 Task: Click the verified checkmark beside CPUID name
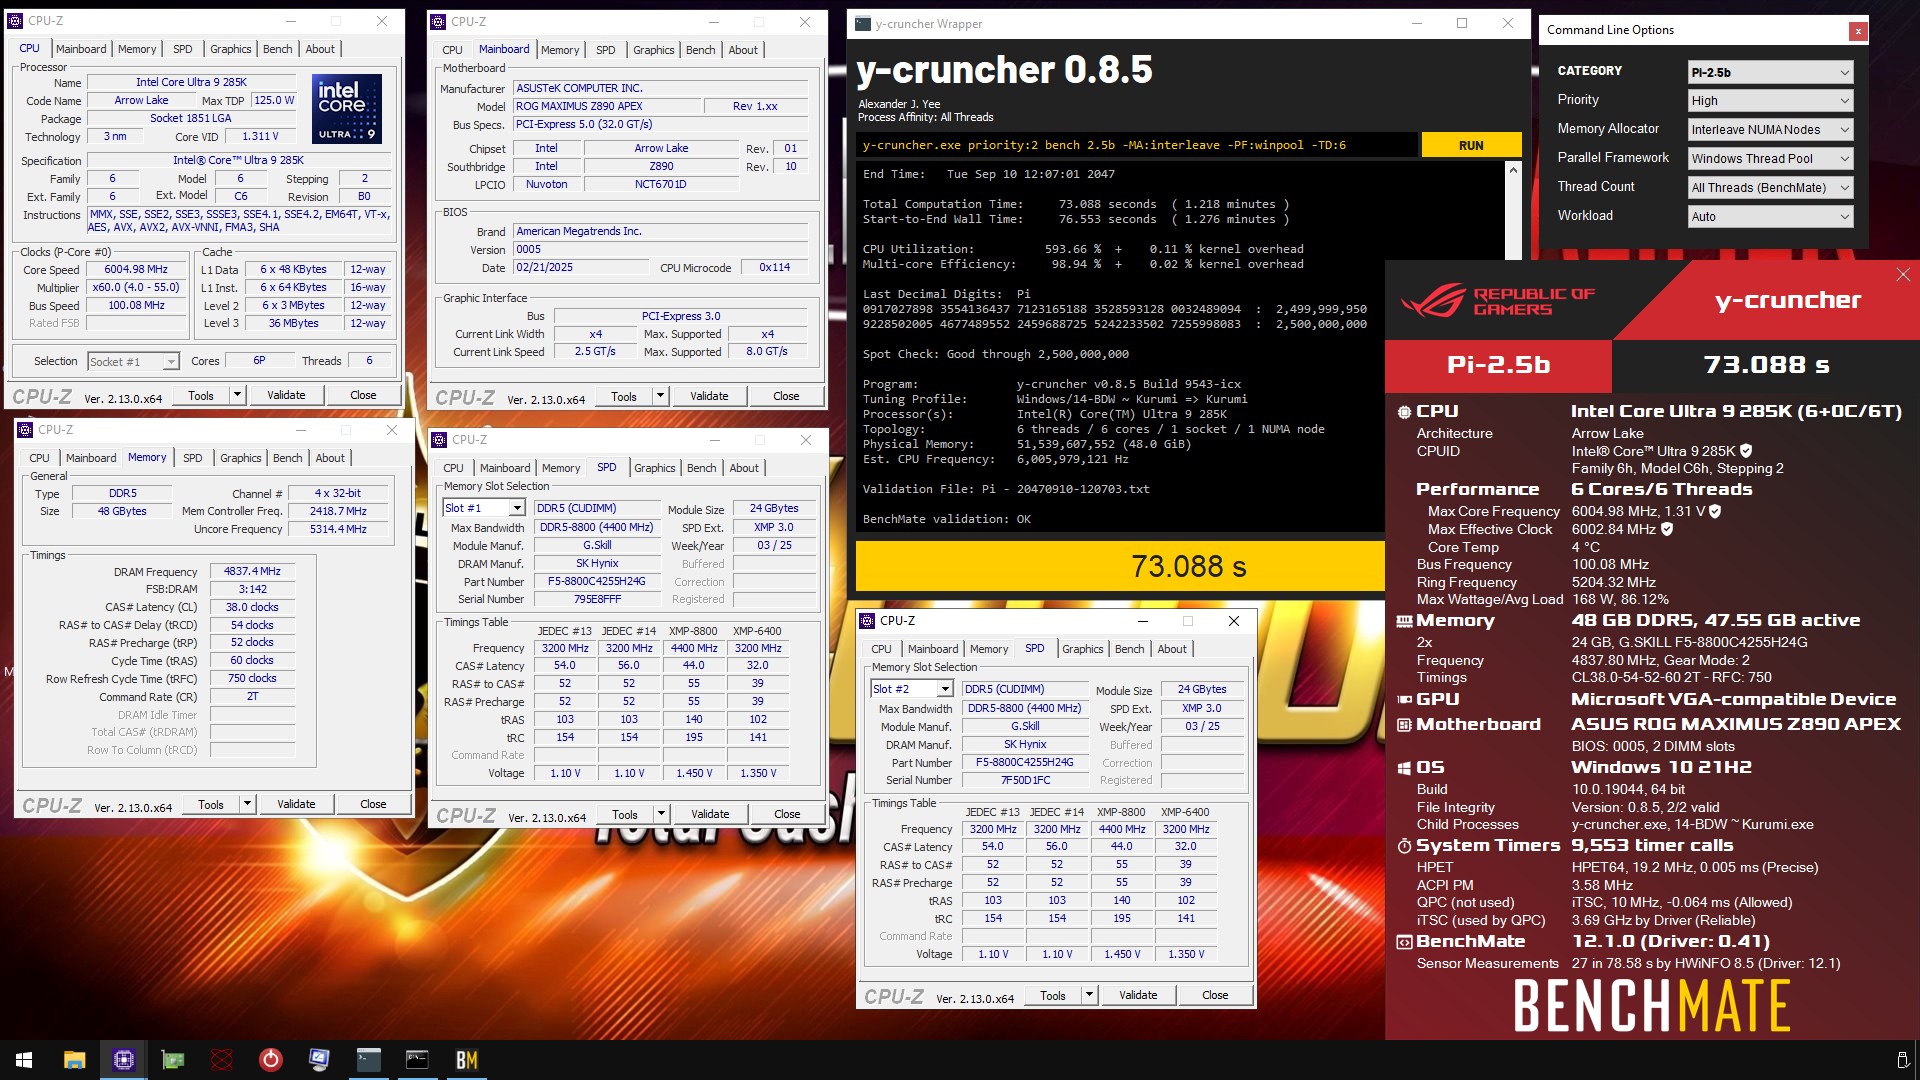click(x=1746, y=451)
